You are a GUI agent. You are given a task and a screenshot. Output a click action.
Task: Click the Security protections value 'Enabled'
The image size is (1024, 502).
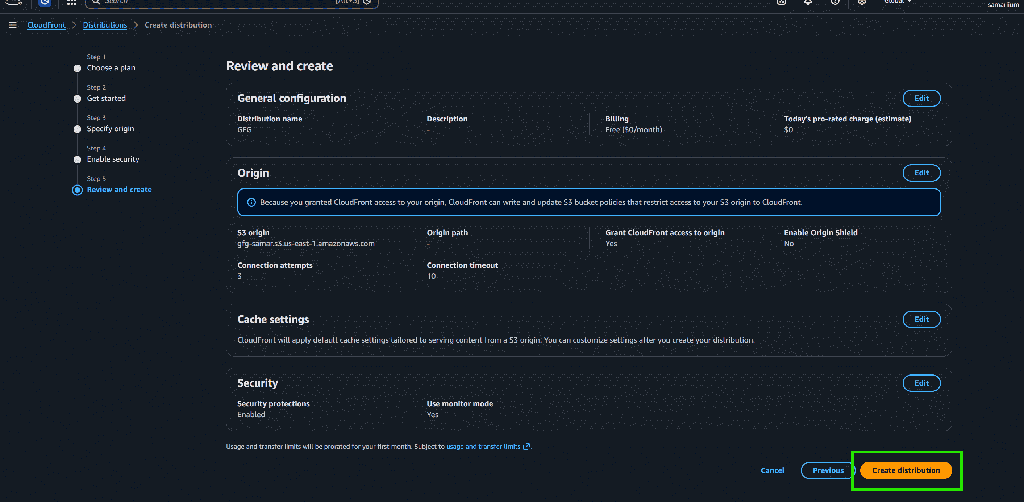point(249,415)
